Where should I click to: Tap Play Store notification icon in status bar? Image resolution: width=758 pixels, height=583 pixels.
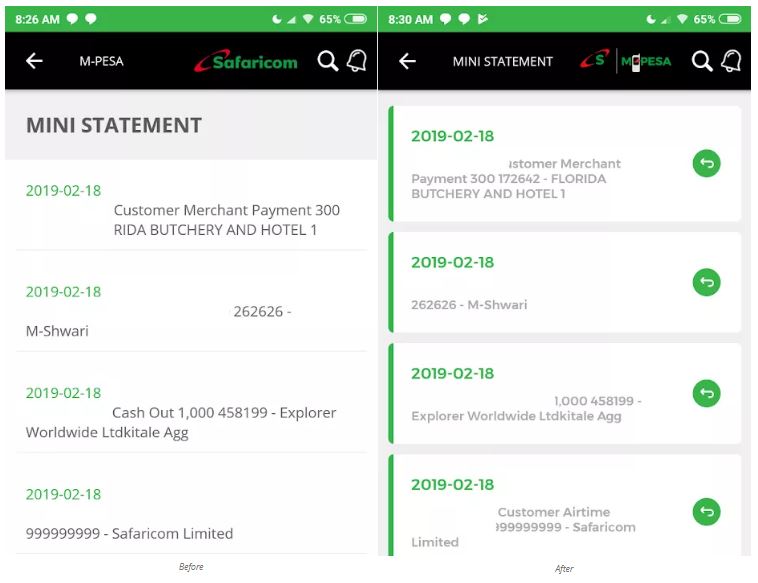[x=482, y=19]
